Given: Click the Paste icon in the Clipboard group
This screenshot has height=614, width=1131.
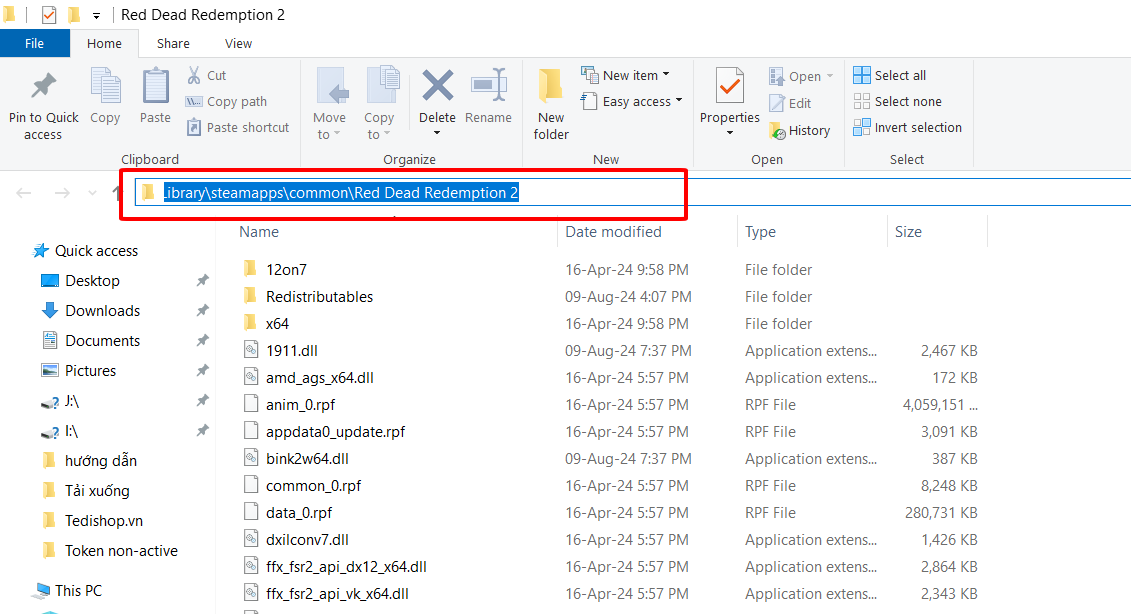Looking at the screenshot, I should click(155, 87).
